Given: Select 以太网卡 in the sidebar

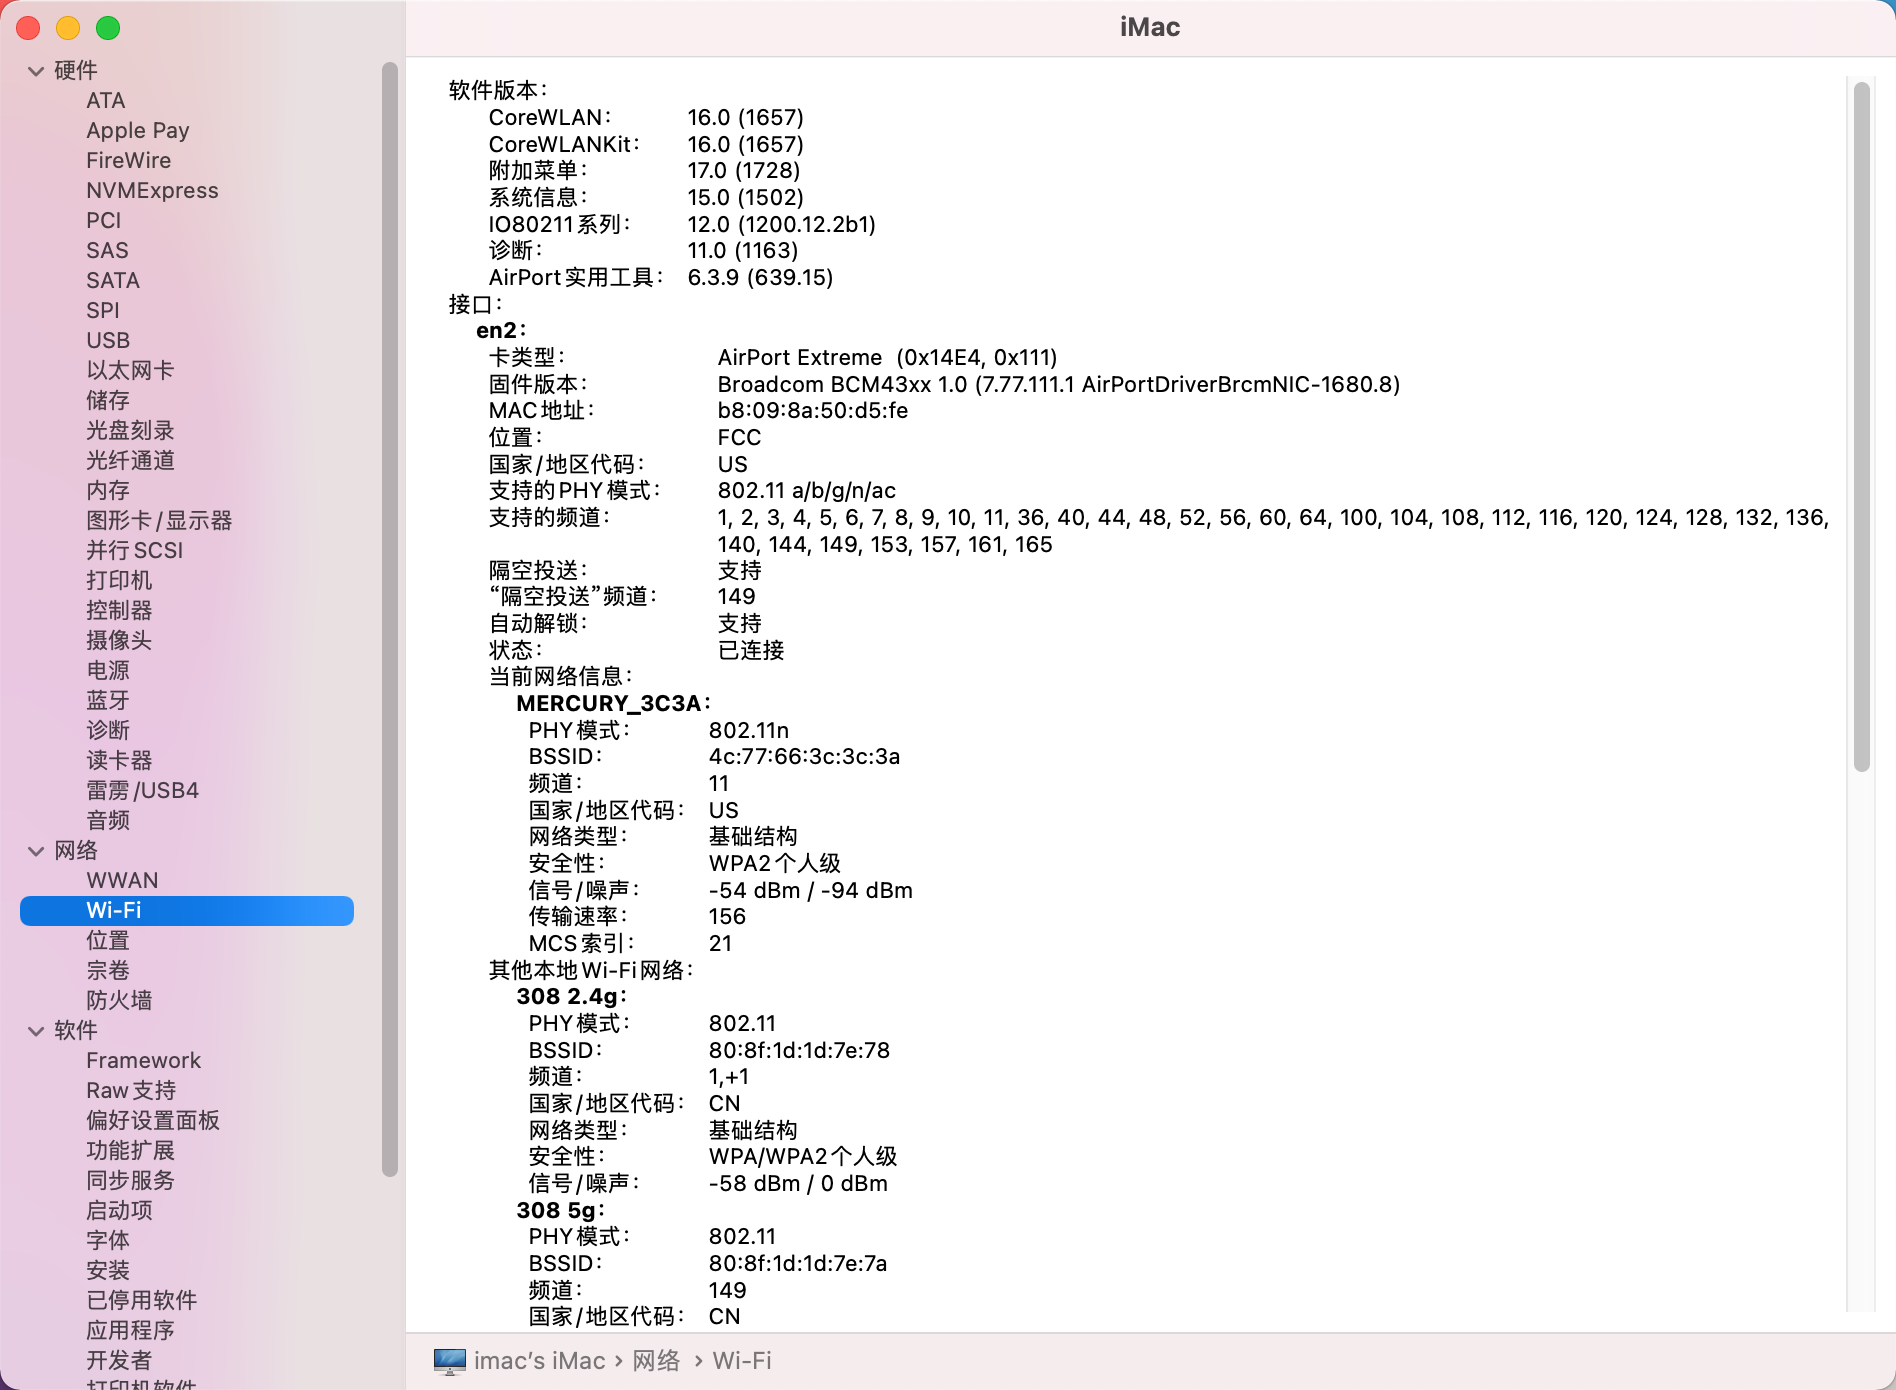Looking at the screenshot, I should 130,371.
